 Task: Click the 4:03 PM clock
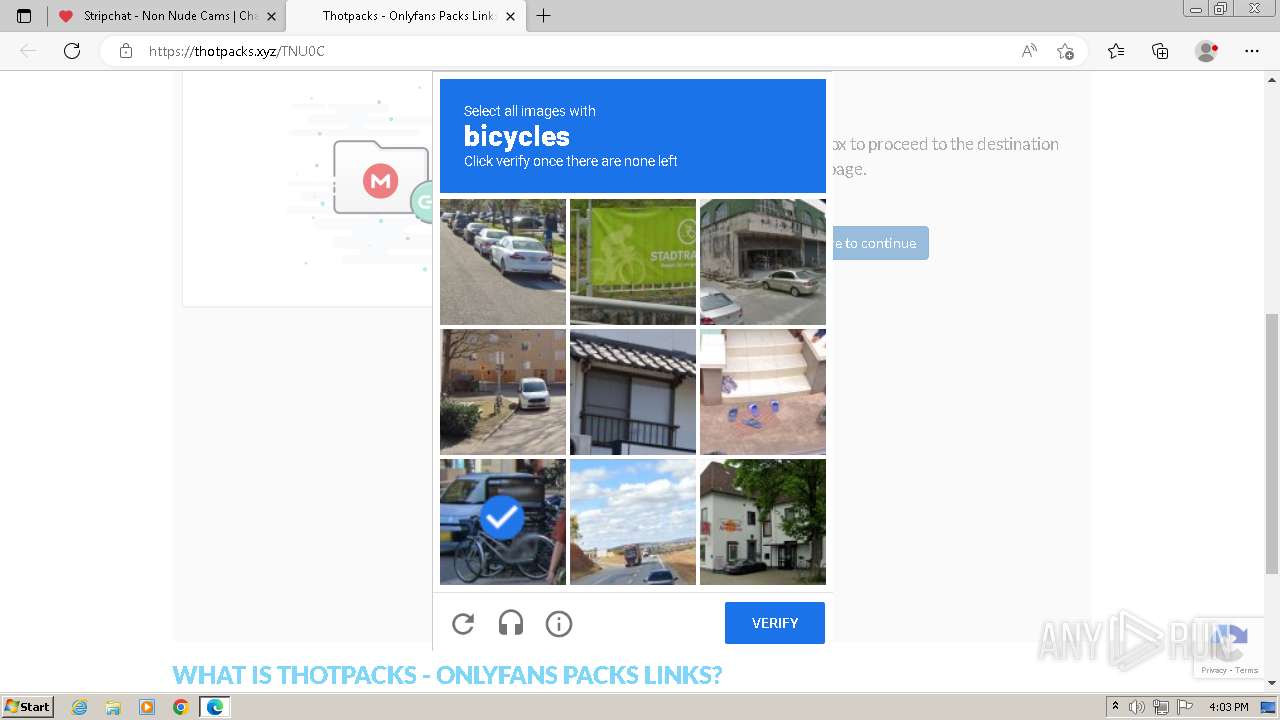pos(1229,707)
